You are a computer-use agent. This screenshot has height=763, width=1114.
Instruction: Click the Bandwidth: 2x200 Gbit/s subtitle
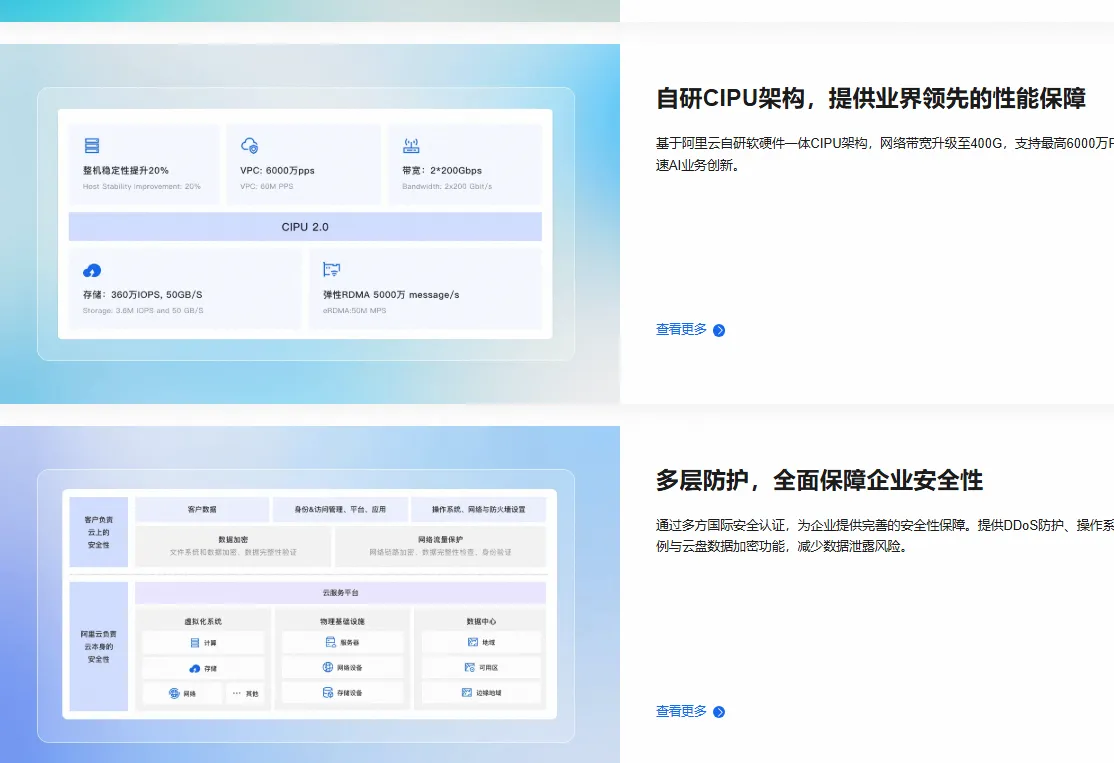[447, 187]
